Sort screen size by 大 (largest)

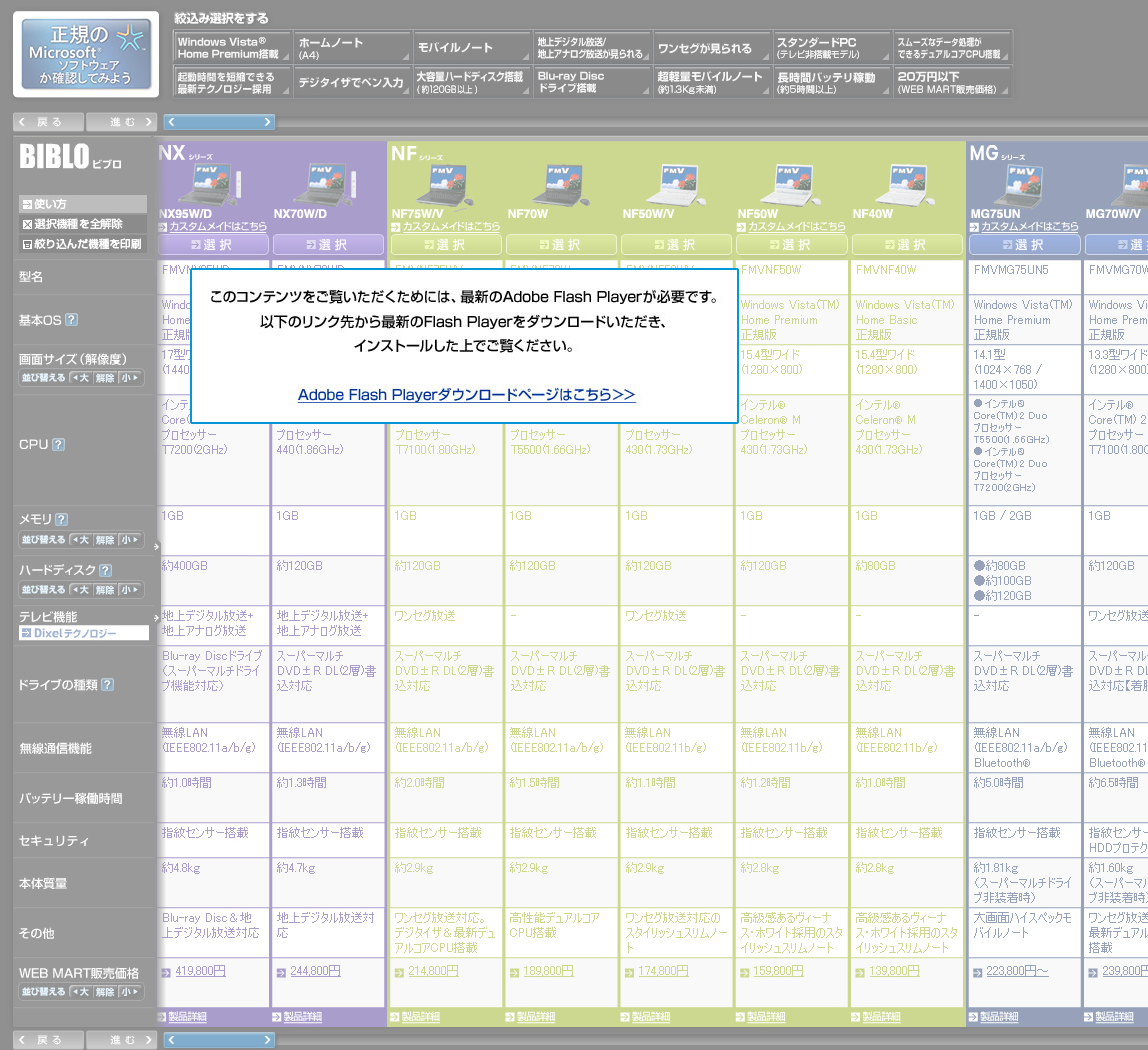pos(79,378)
